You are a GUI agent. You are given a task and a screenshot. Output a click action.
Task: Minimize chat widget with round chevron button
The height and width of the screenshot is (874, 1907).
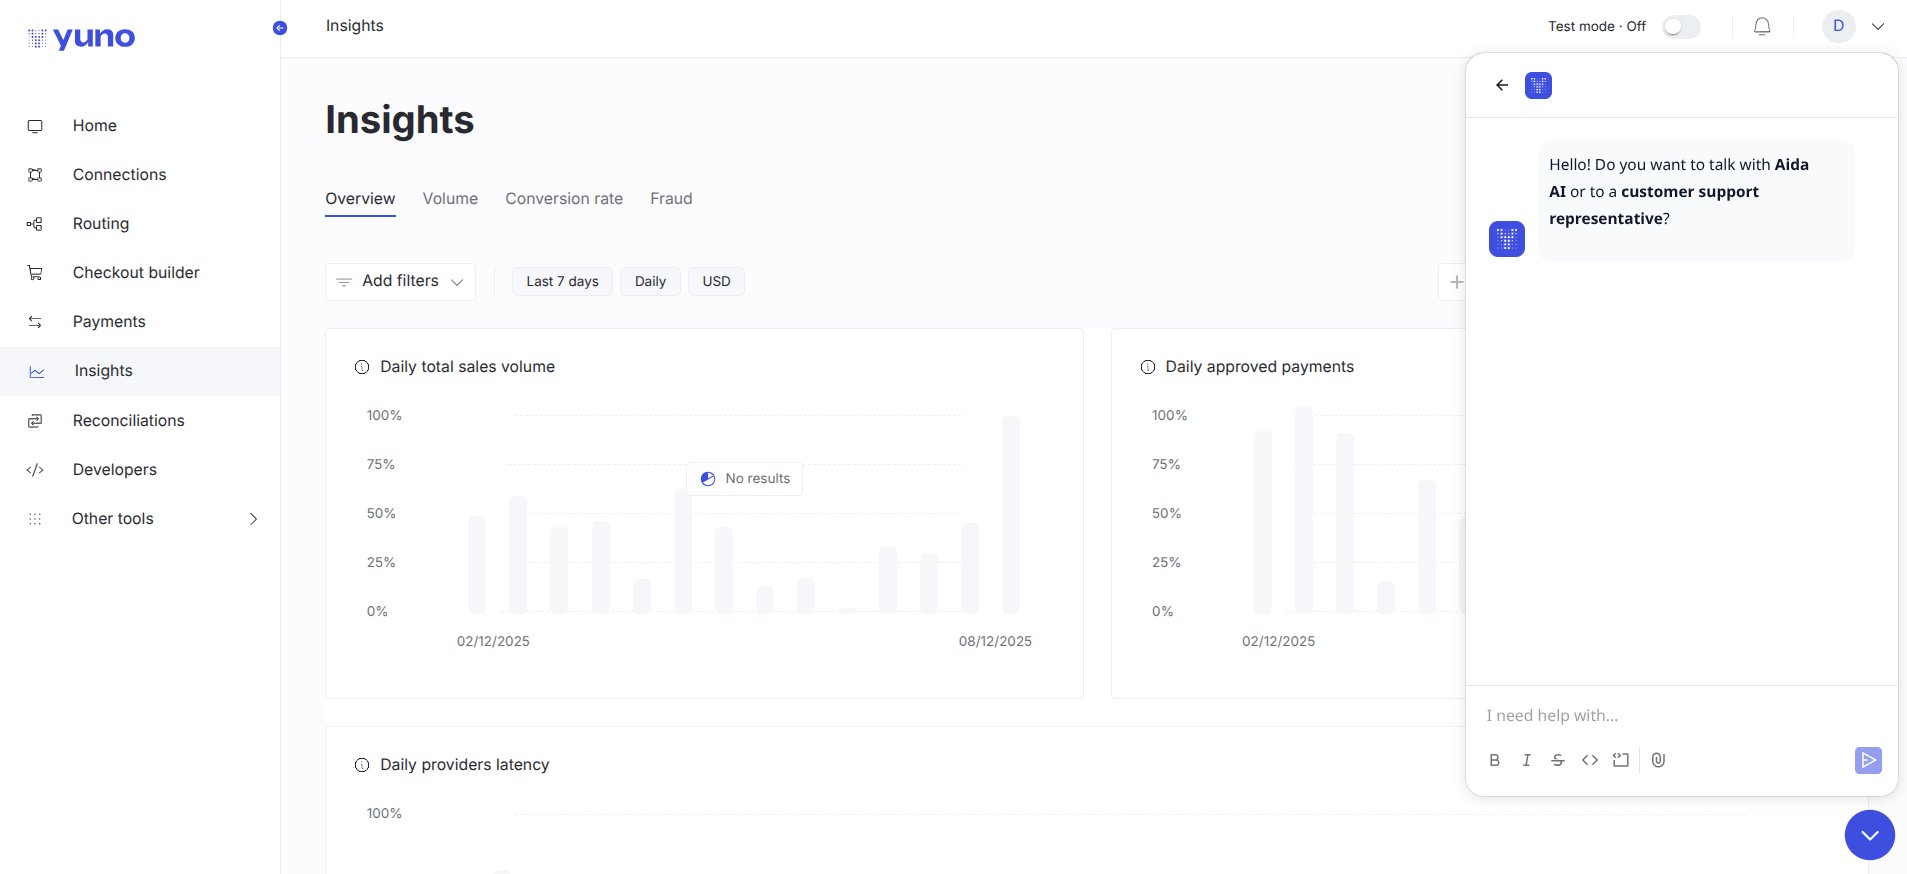[x=1869, y=835]
